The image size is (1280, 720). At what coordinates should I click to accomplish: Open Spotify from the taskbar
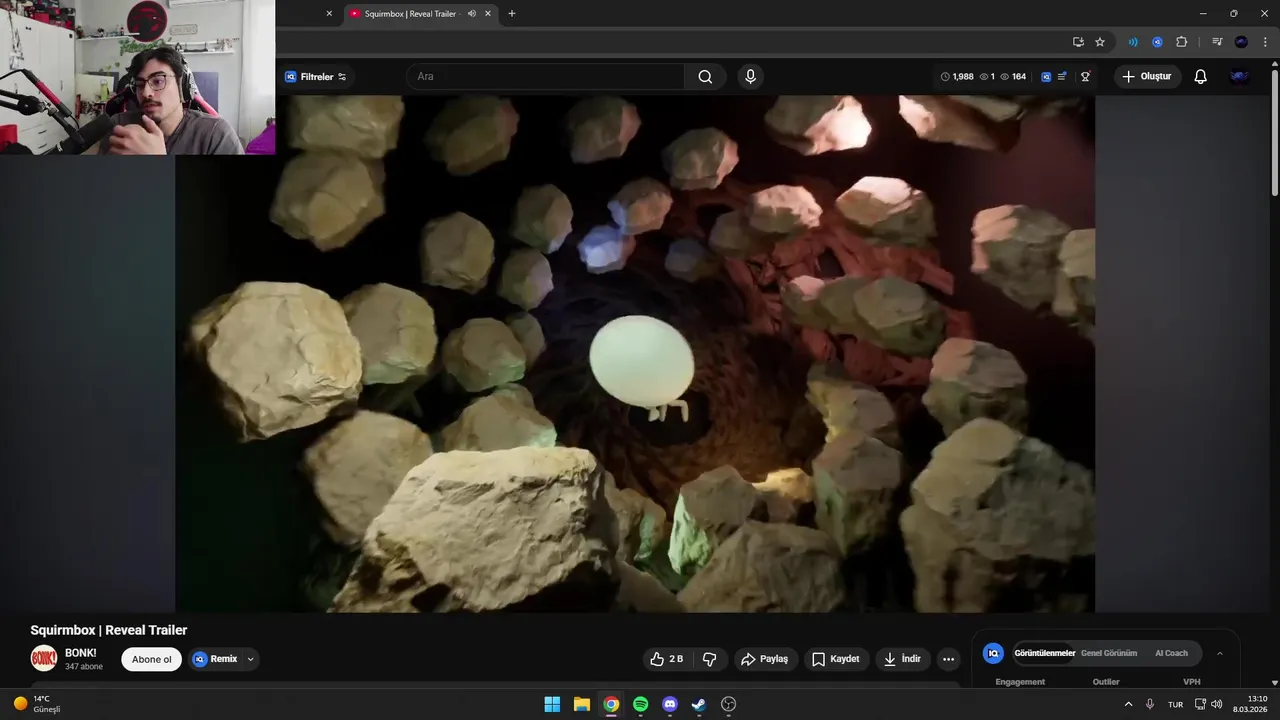coord(641,704)
